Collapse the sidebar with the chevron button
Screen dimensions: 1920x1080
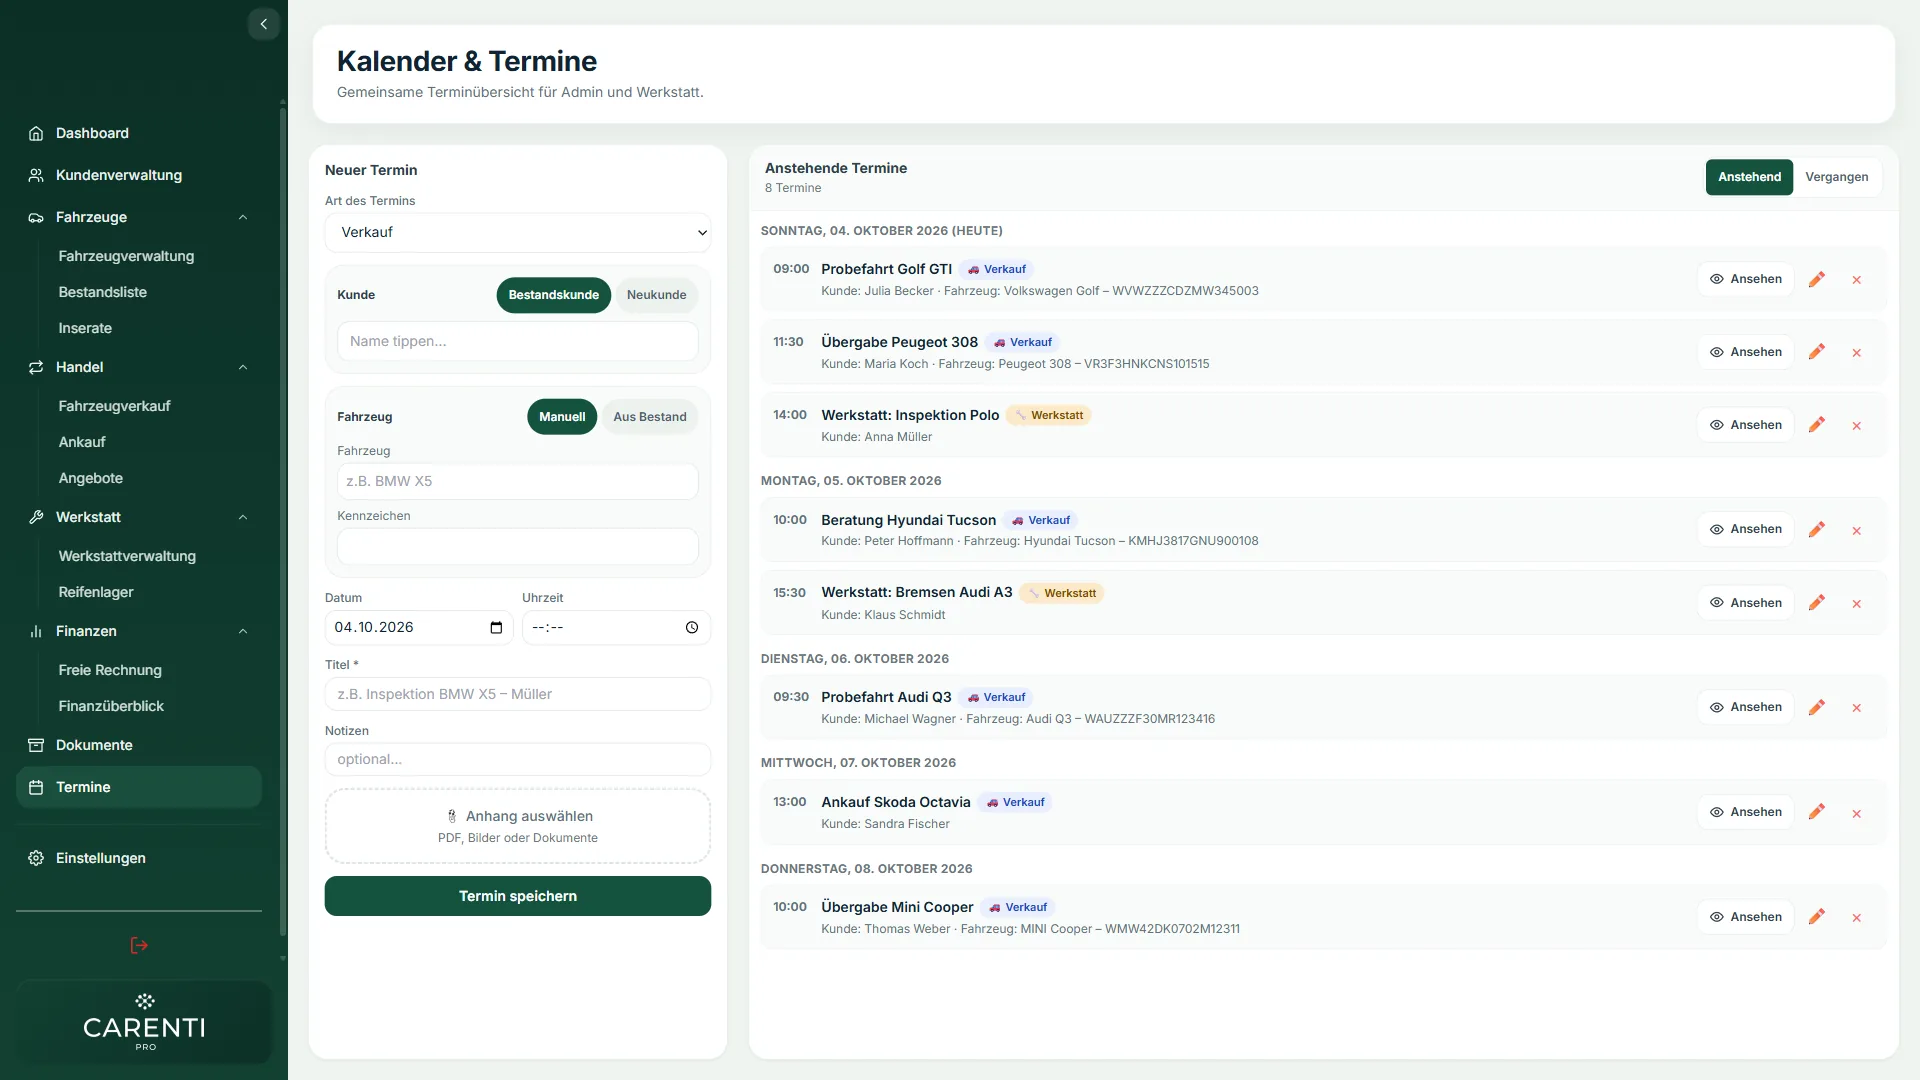(263, 24)
